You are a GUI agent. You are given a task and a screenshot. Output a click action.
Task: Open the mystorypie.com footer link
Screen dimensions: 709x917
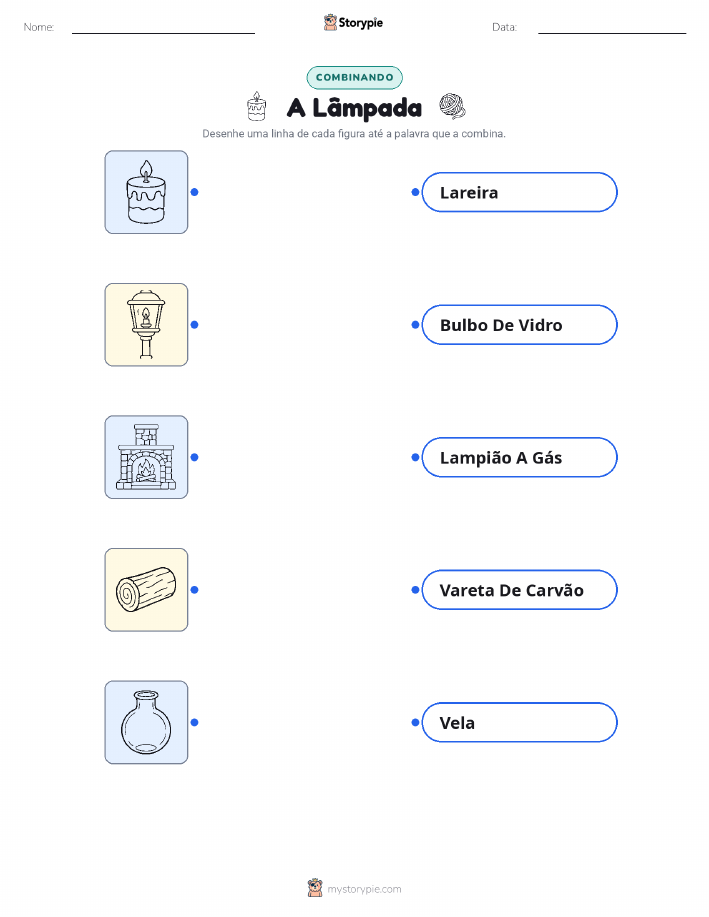(364, 889)
